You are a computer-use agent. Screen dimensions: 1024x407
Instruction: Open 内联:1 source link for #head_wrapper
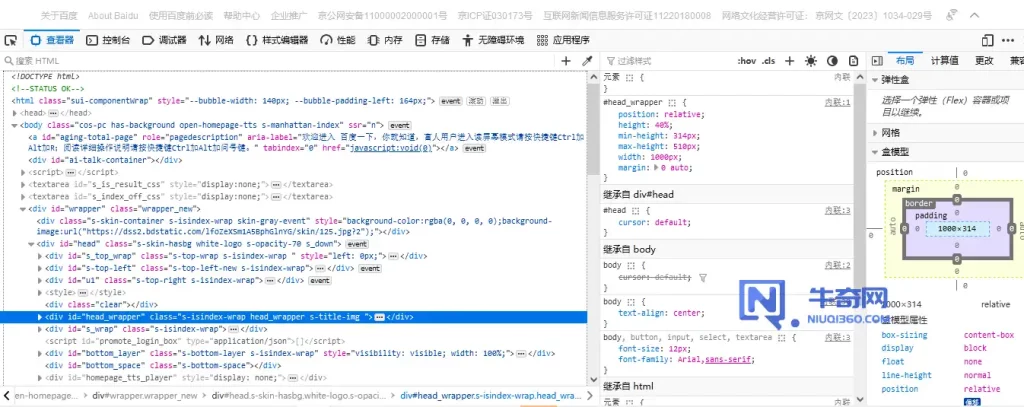click(x=838, y=103)
